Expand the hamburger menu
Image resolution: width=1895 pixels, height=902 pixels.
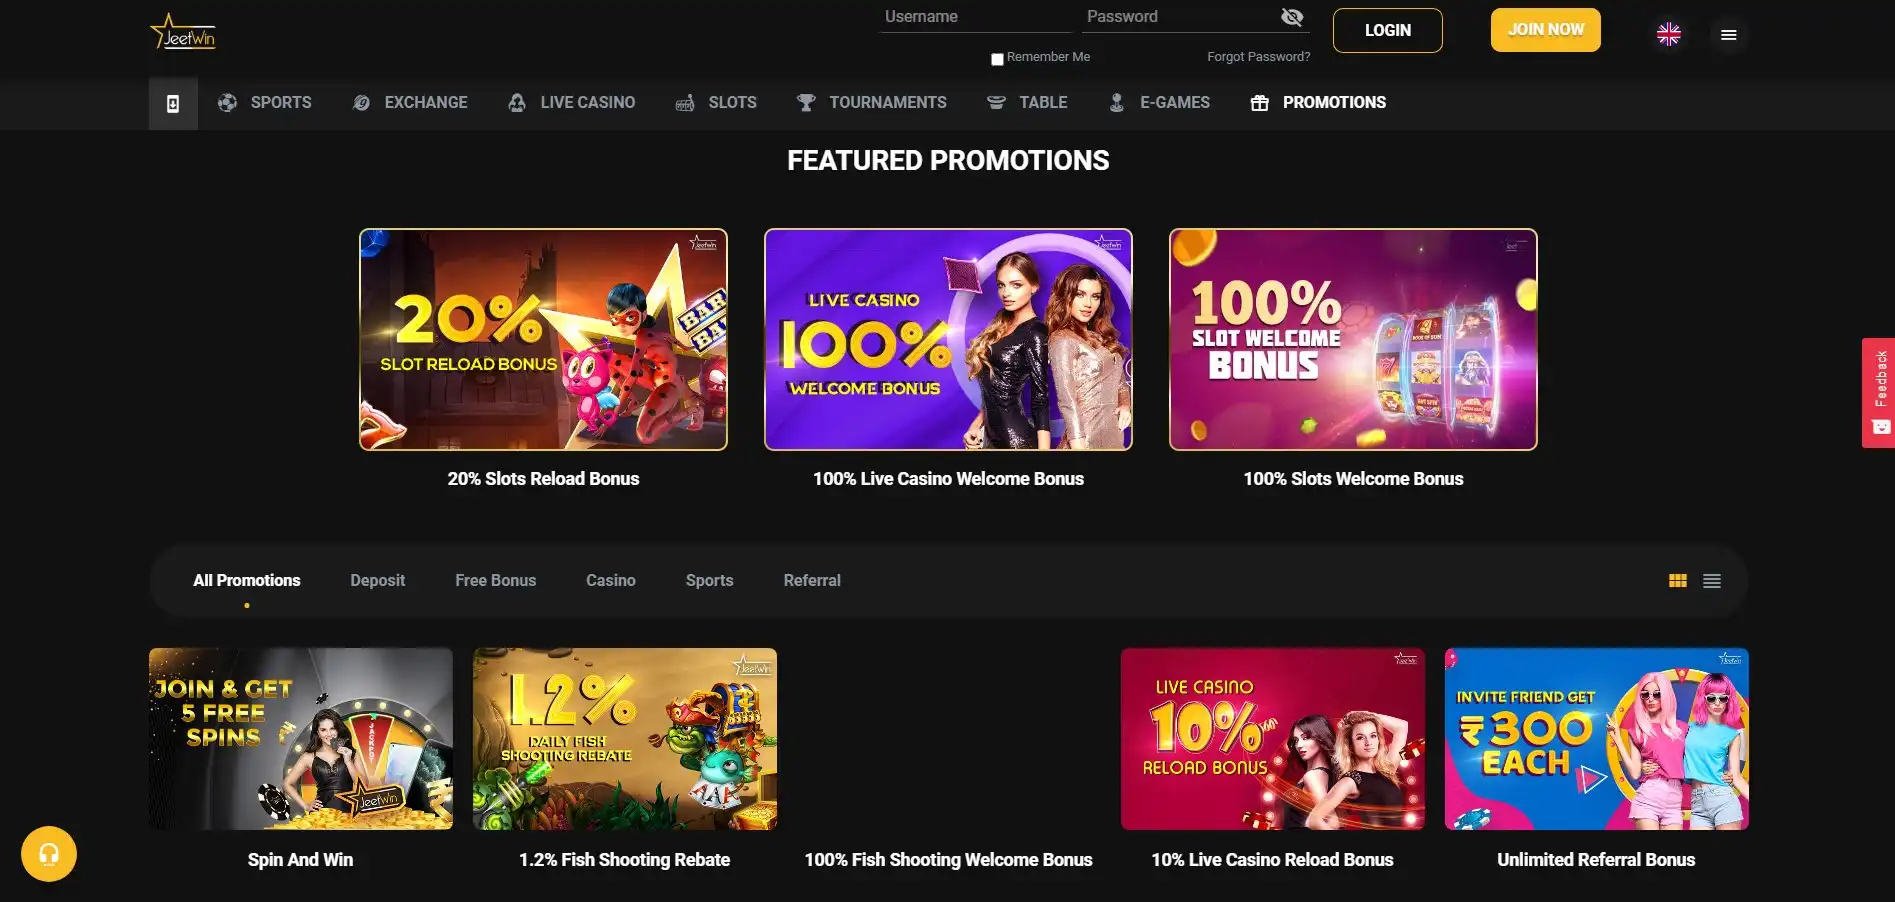[x=1728, y=35]
